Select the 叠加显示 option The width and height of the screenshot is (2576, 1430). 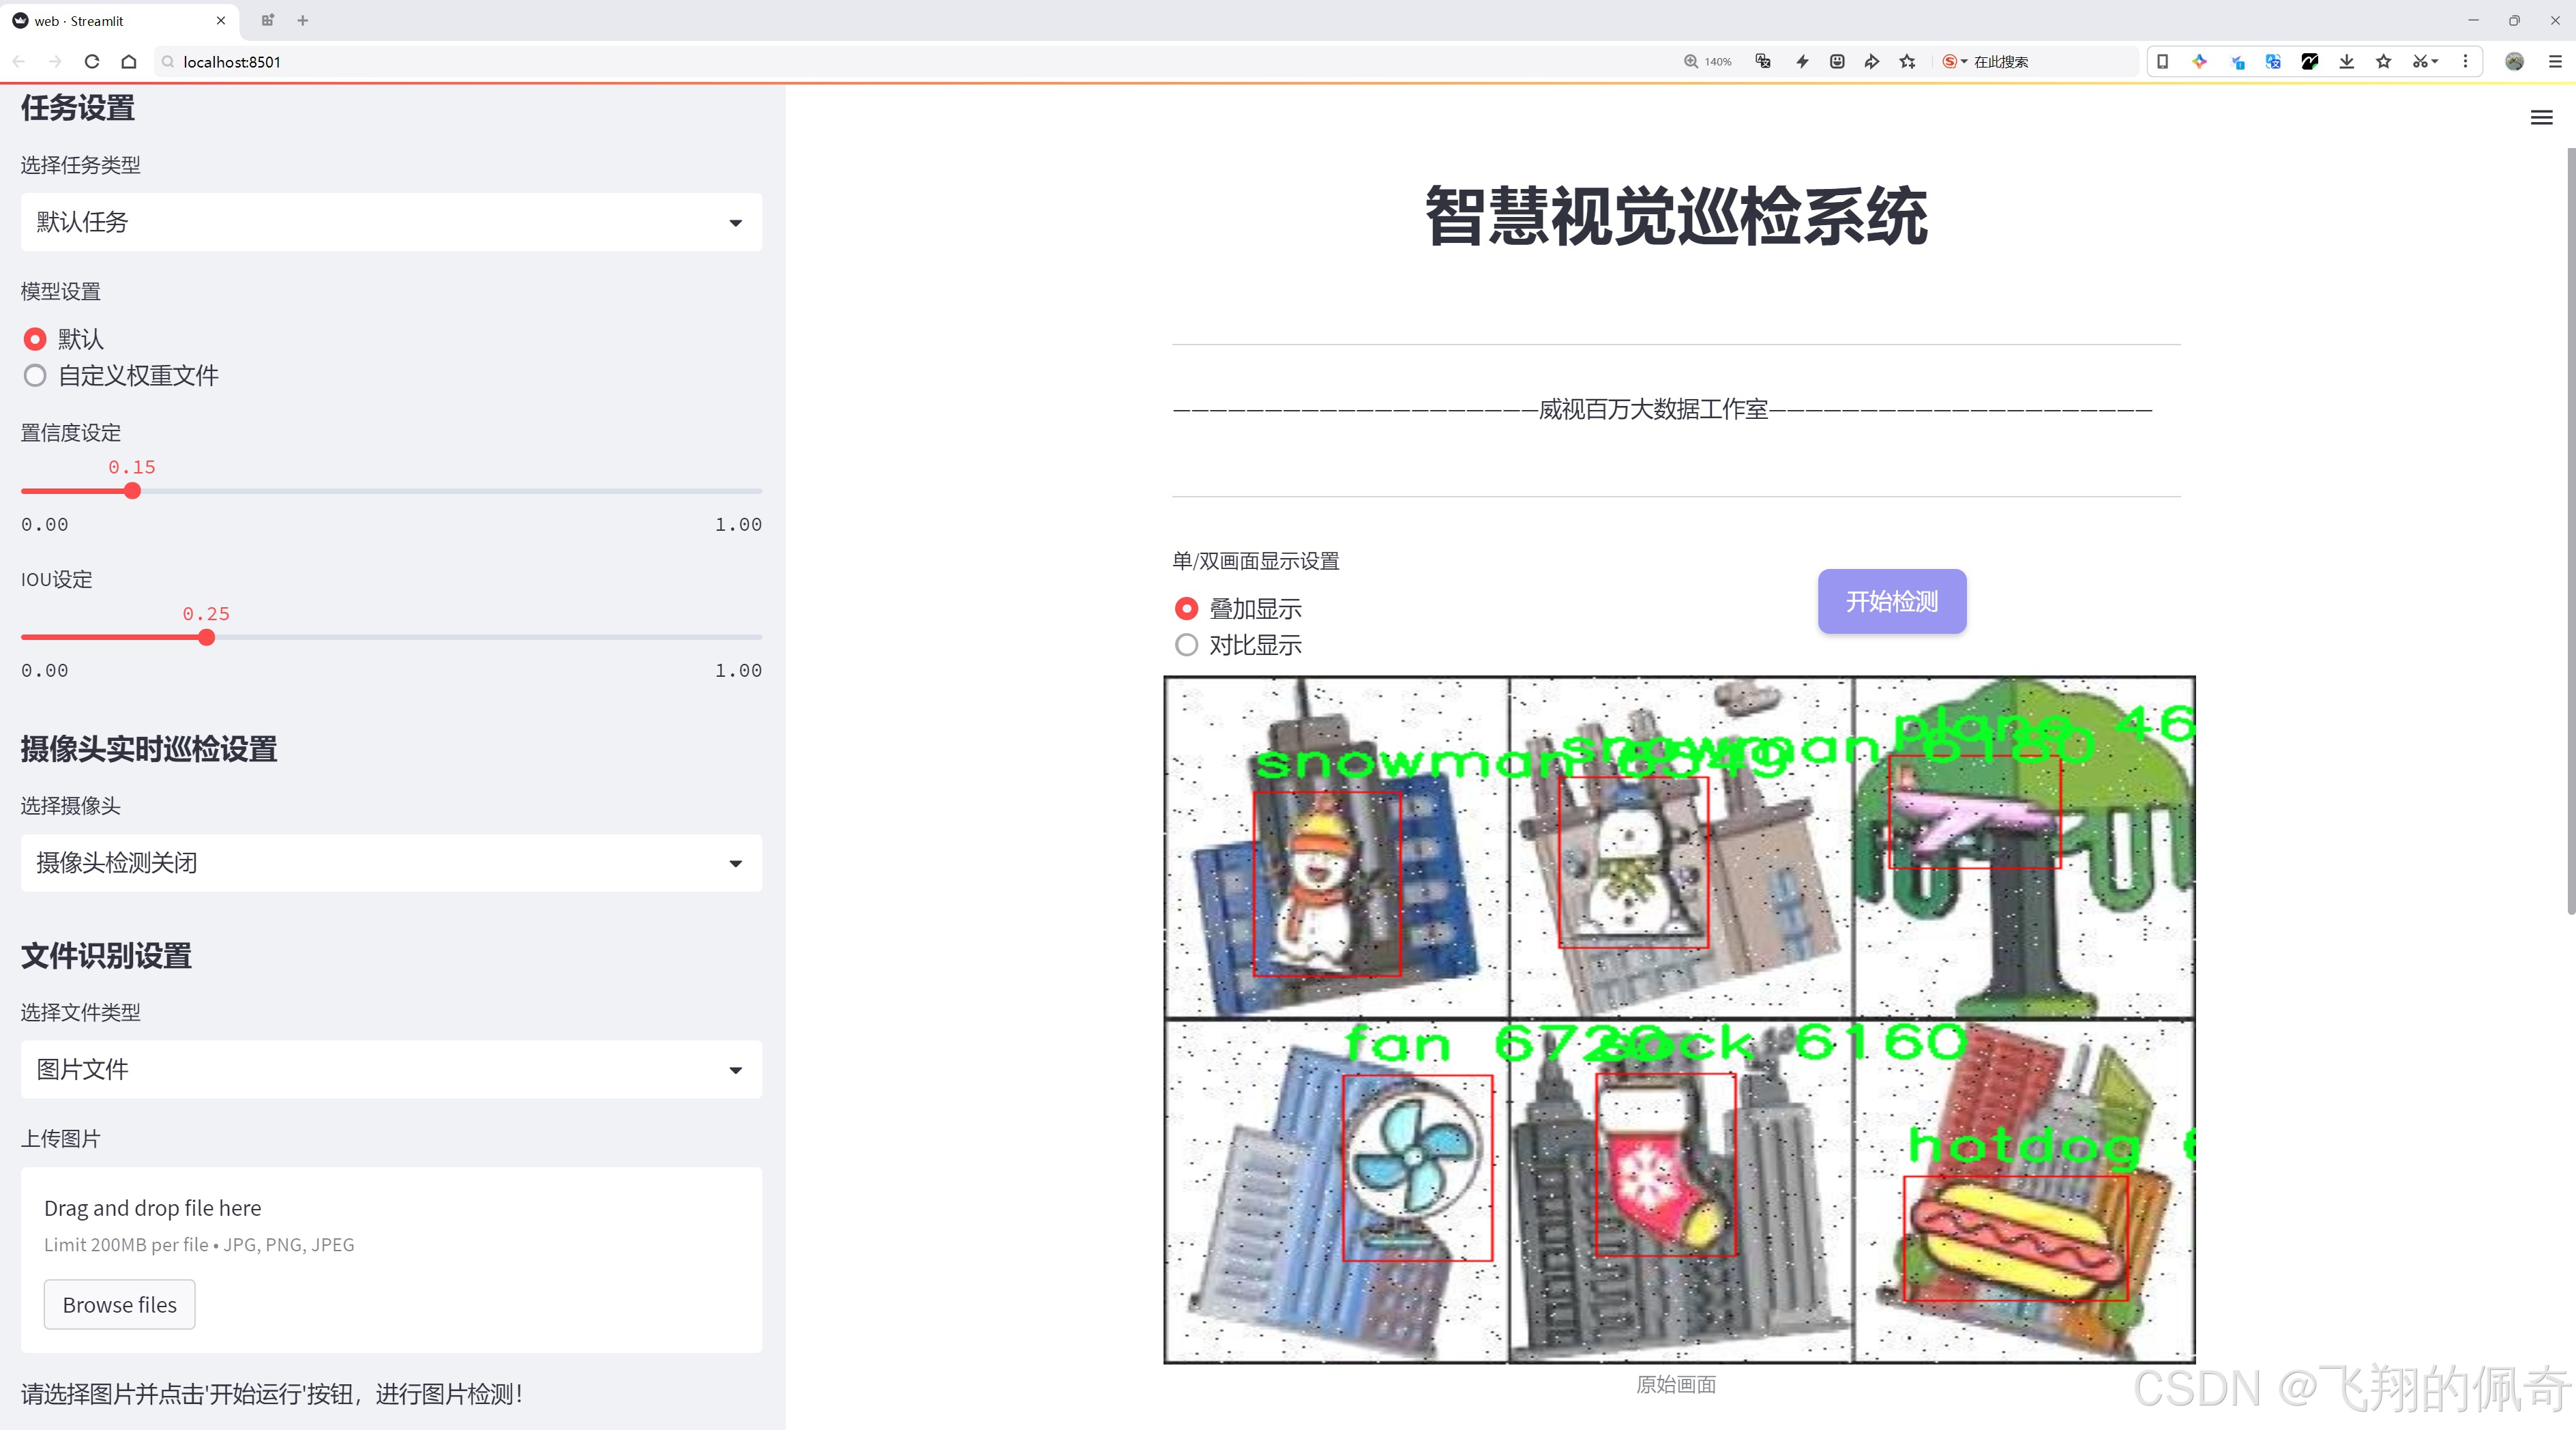[1186, 608]
